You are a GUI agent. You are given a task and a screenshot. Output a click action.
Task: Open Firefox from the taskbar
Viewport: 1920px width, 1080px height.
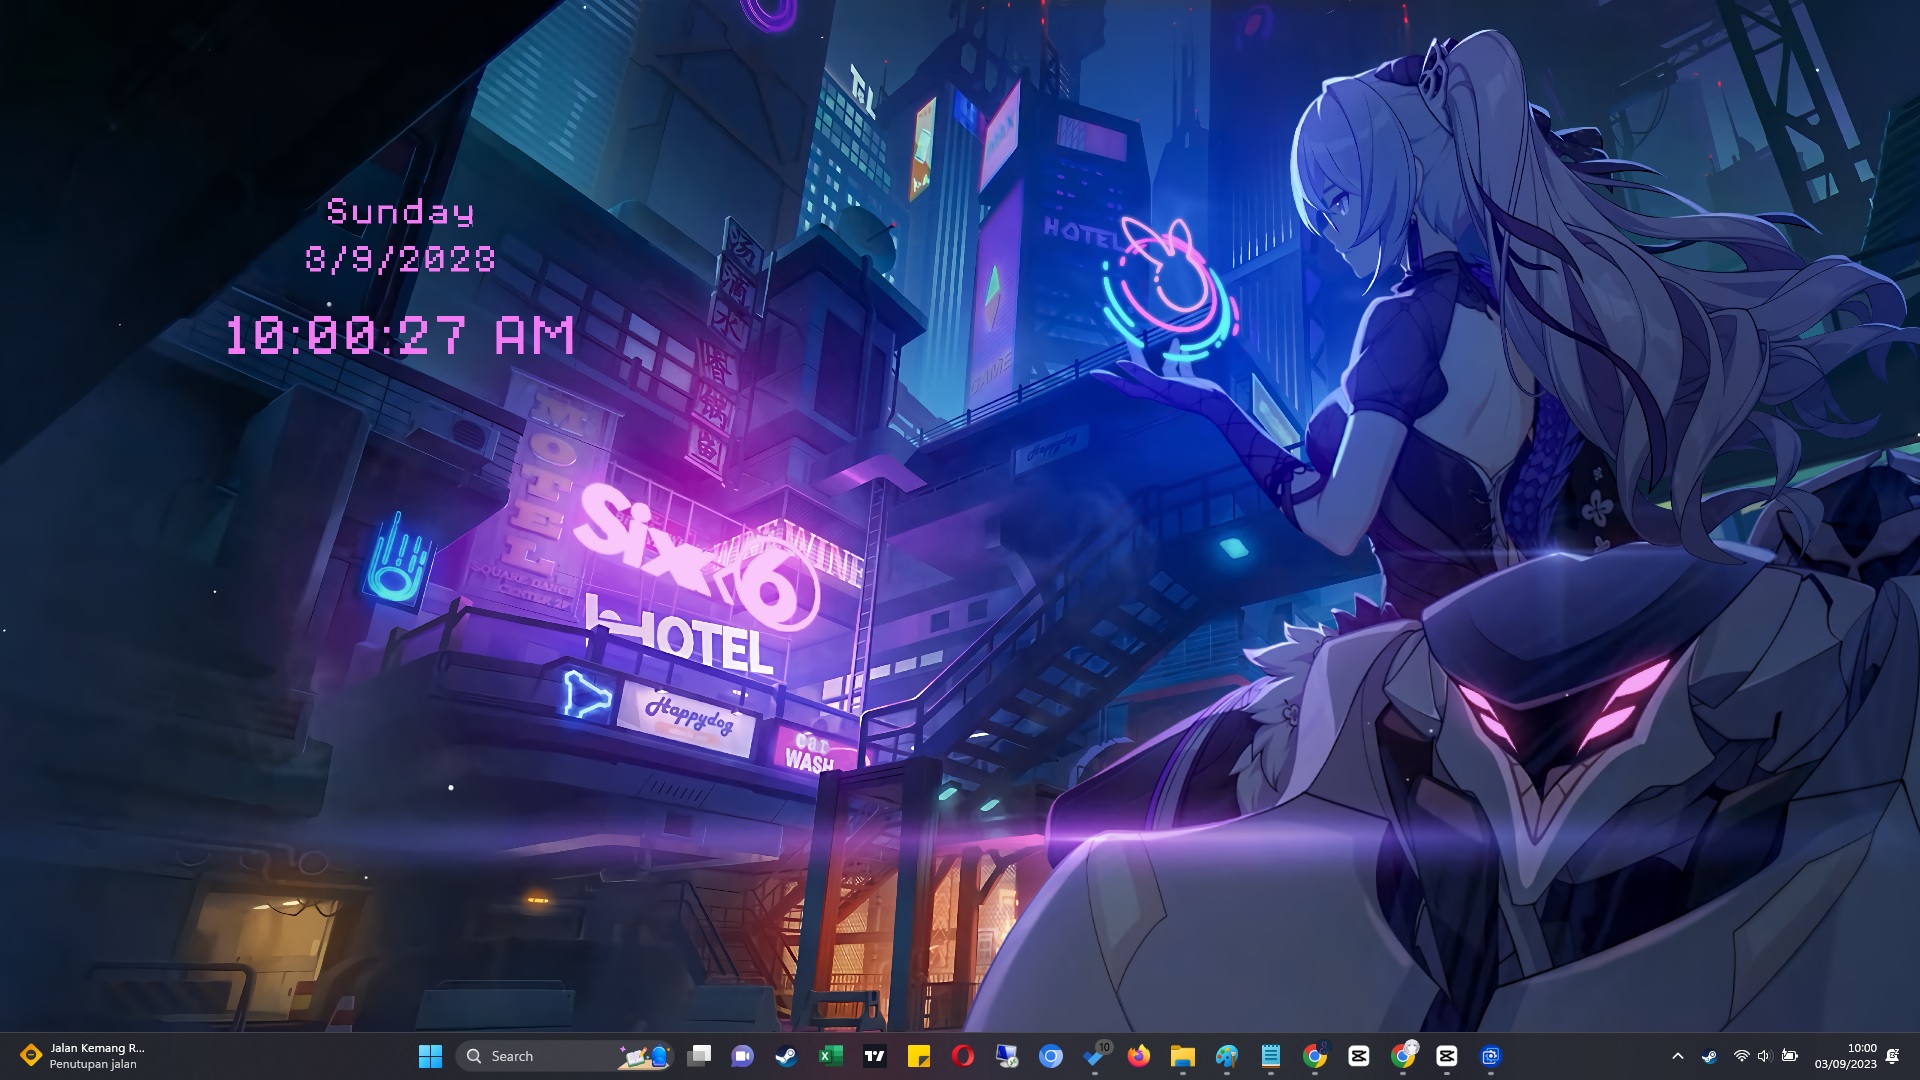point(1138,1056)
